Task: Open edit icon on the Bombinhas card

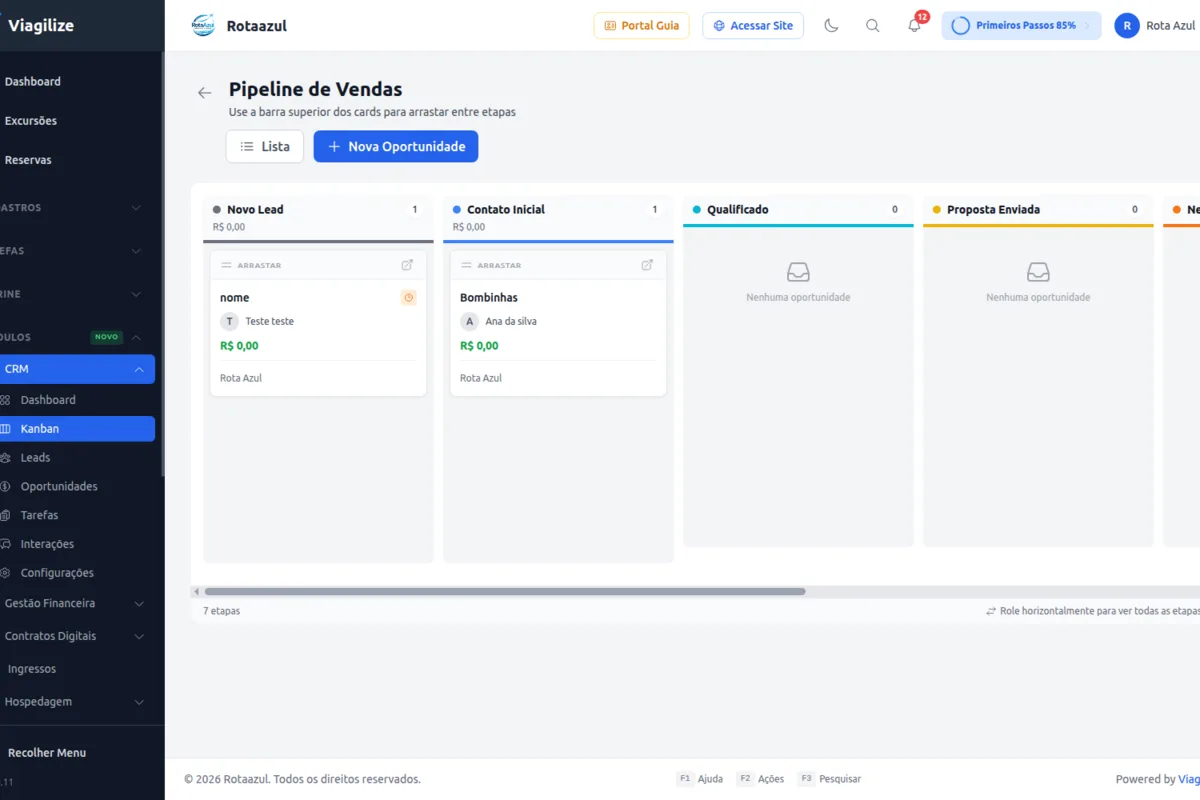Action: tap(647, 265)
